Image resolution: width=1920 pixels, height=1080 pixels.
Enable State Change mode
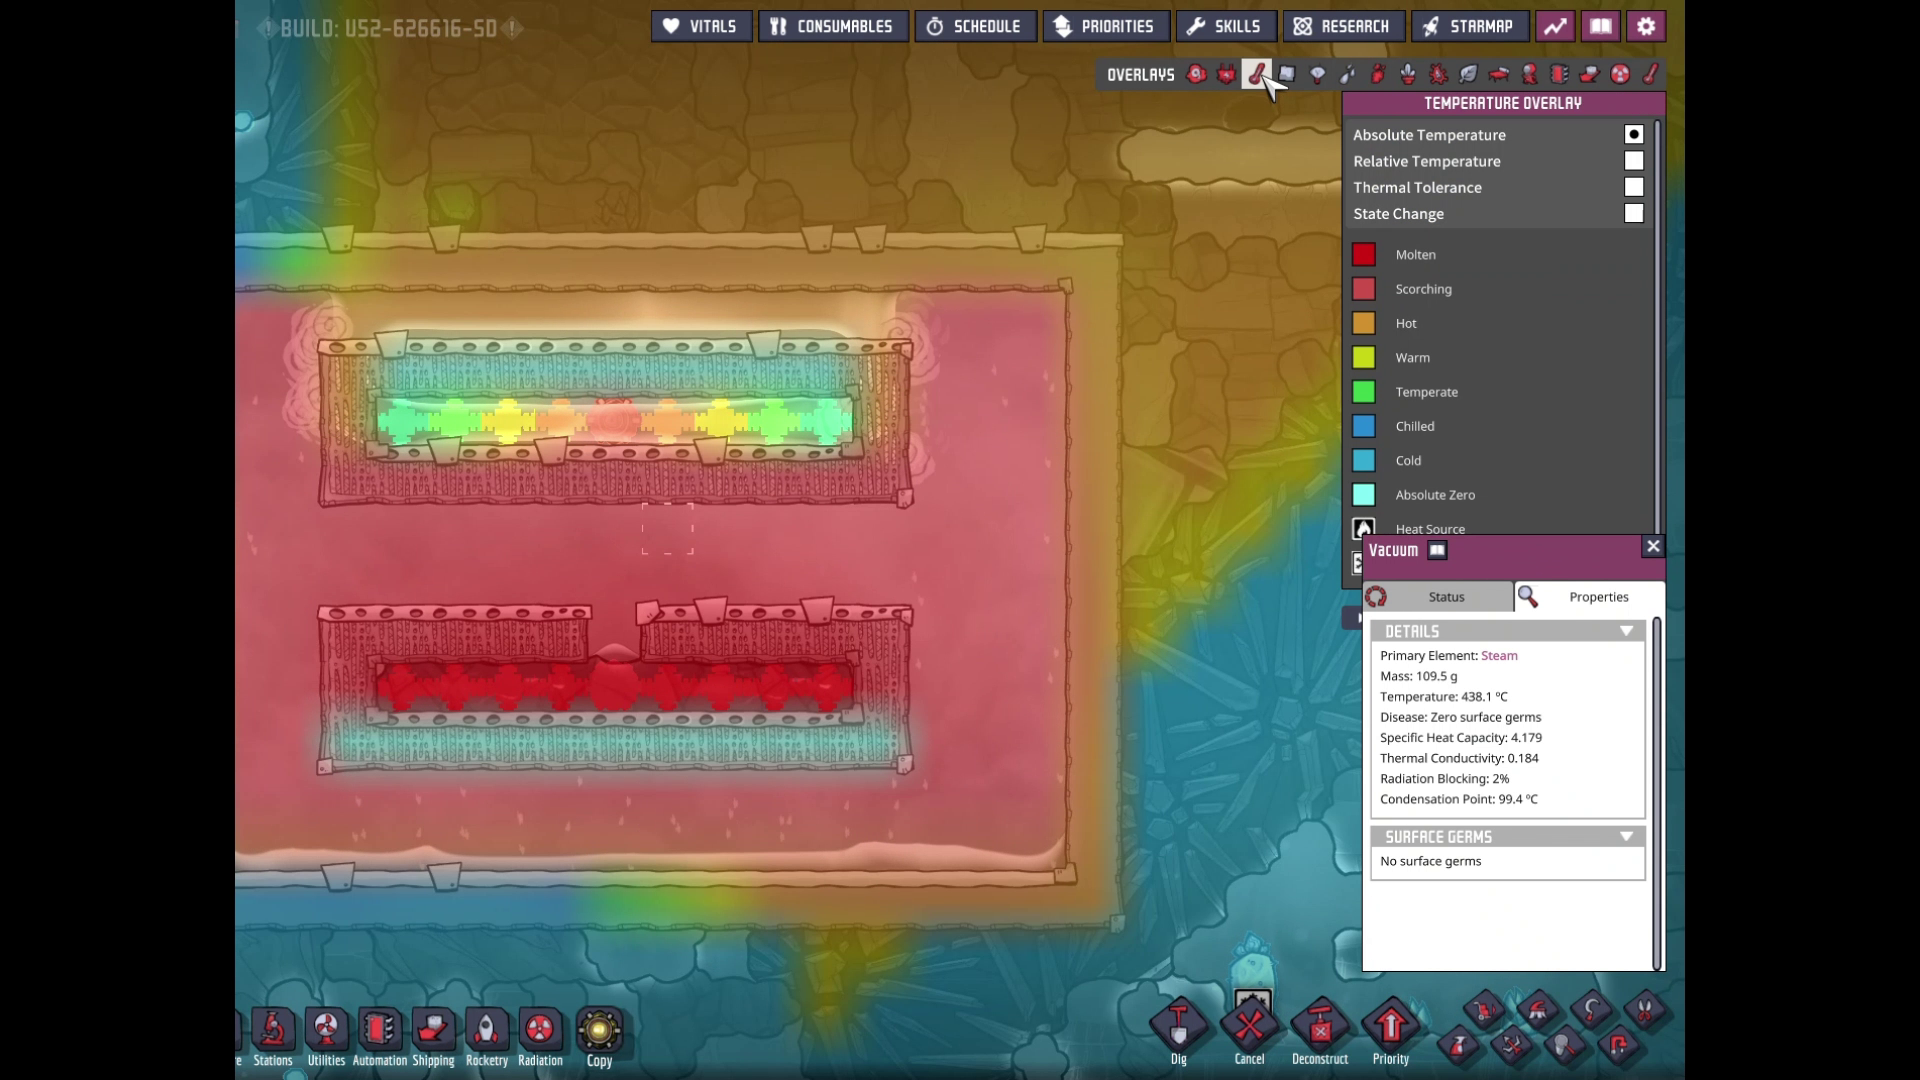(1634, 213)
